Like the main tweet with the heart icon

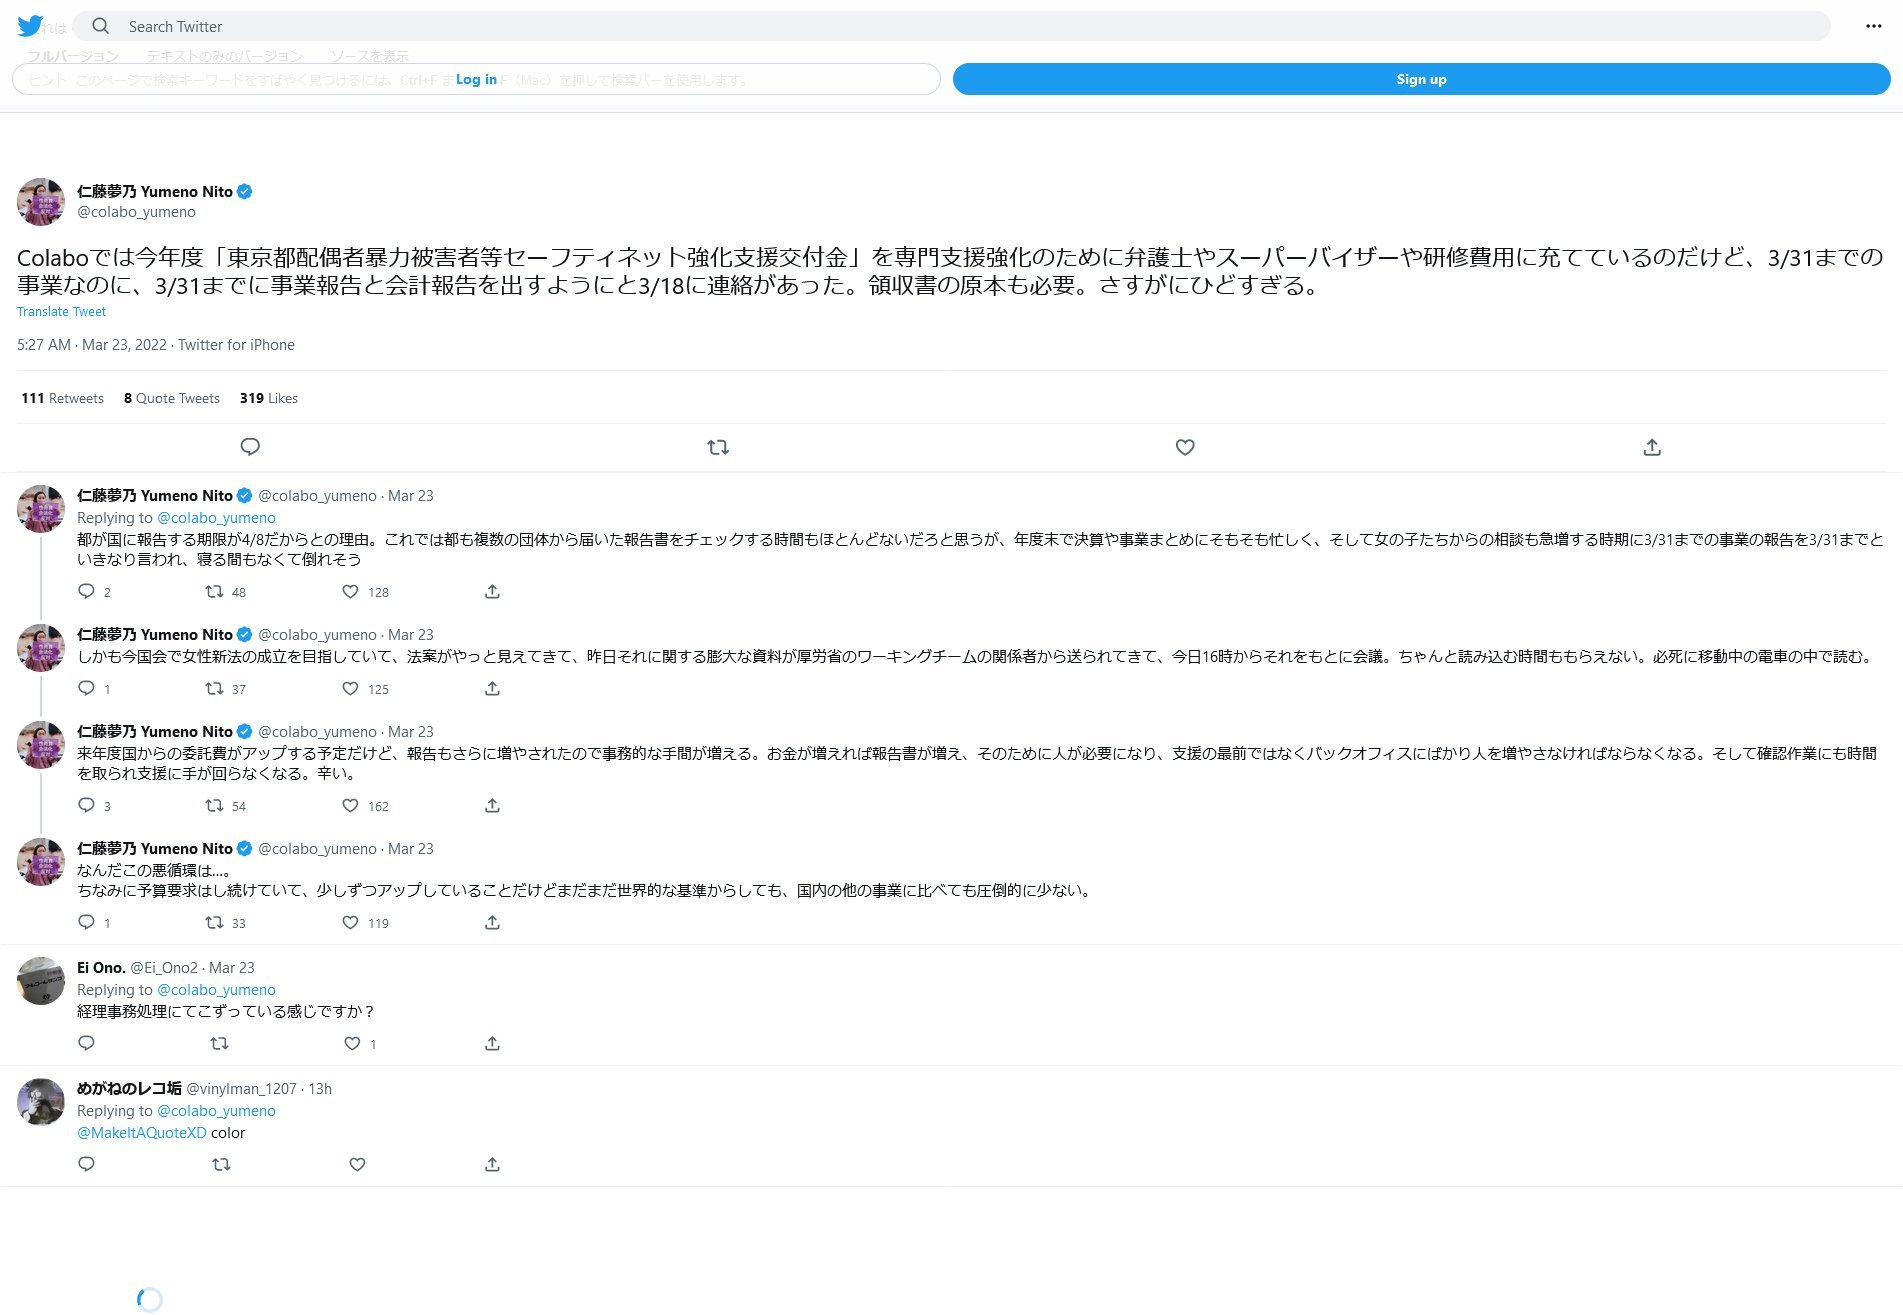pos(1185,447)
